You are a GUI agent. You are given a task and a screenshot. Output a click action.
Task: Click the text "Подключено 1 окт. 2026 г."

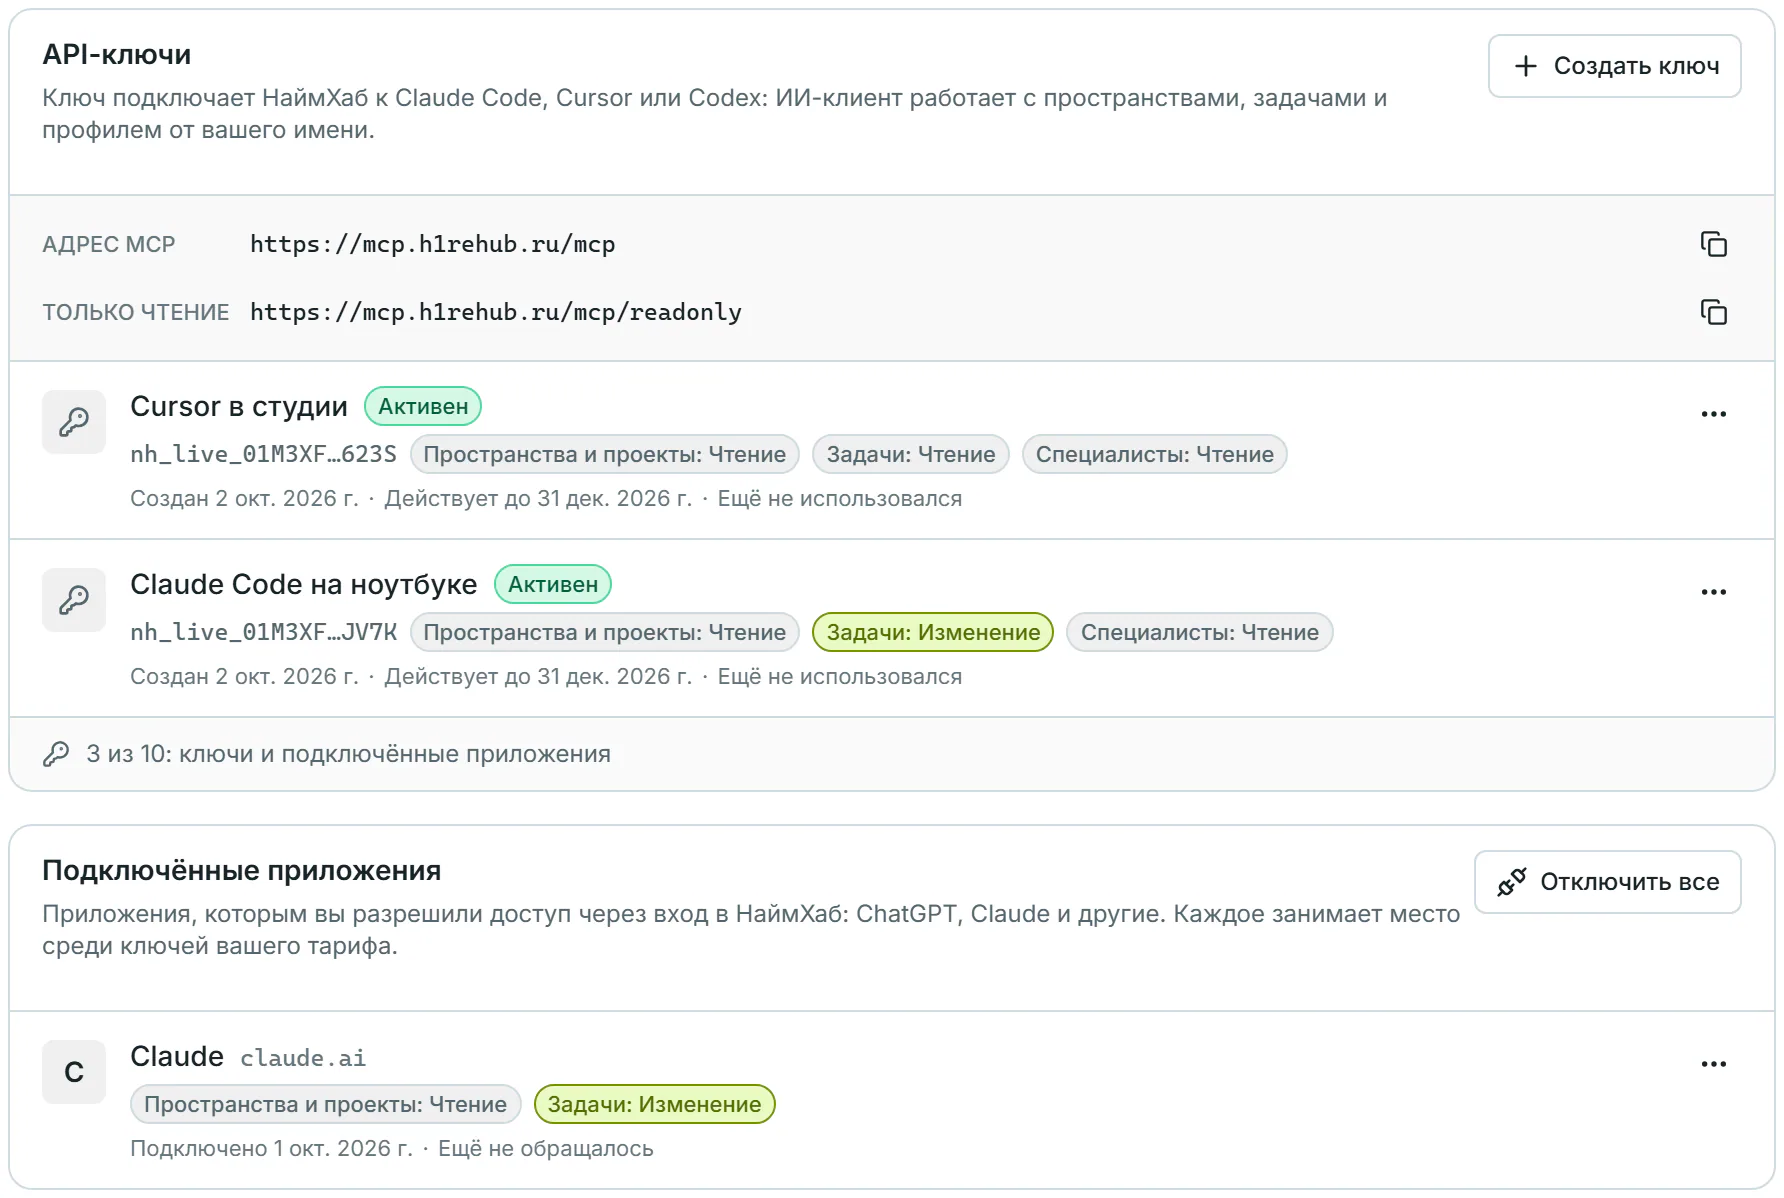(271, 1148)
